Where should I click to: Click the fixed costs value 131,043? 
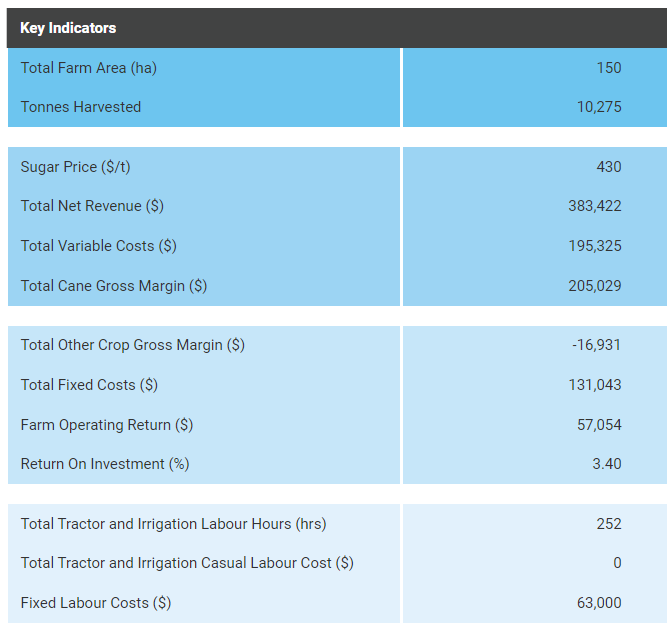point(594,385)
